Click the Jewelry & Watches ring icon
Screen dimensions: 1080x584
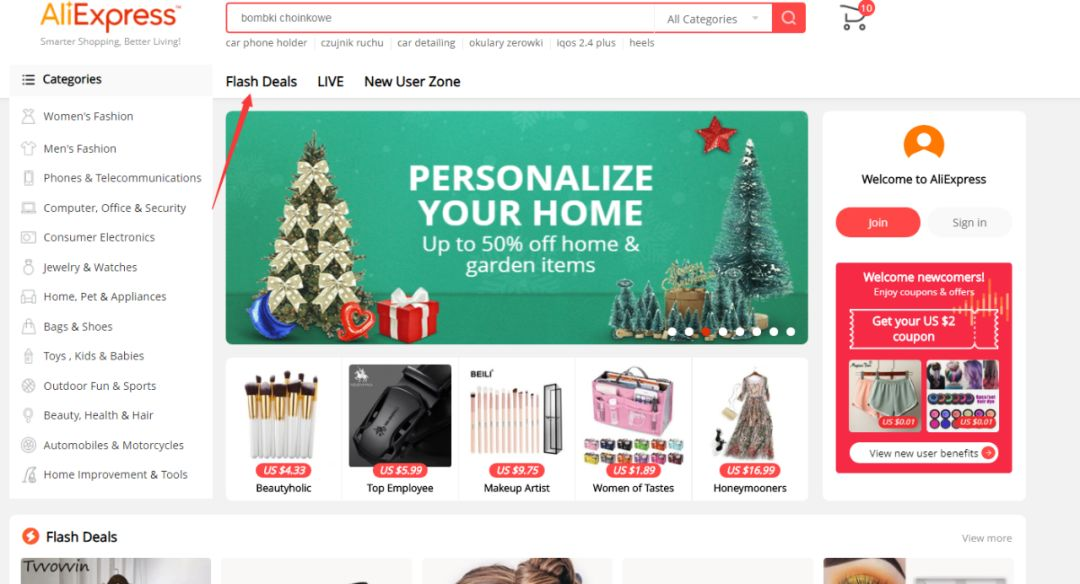pyautogui.click(x=28, y=267)
